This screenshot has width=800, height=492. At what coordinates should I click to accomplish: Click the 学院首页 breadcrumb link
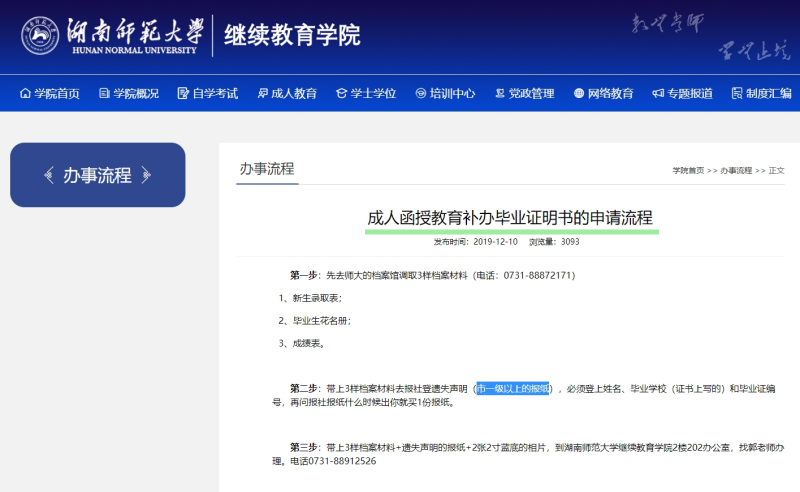click(688, 170)
